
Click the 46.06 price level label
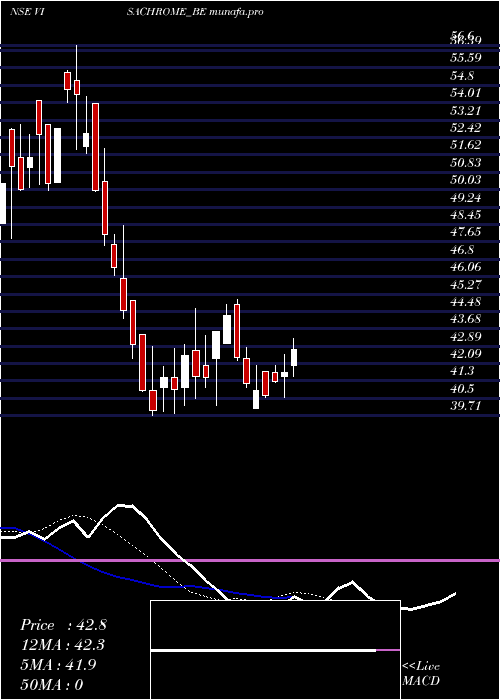466,267
